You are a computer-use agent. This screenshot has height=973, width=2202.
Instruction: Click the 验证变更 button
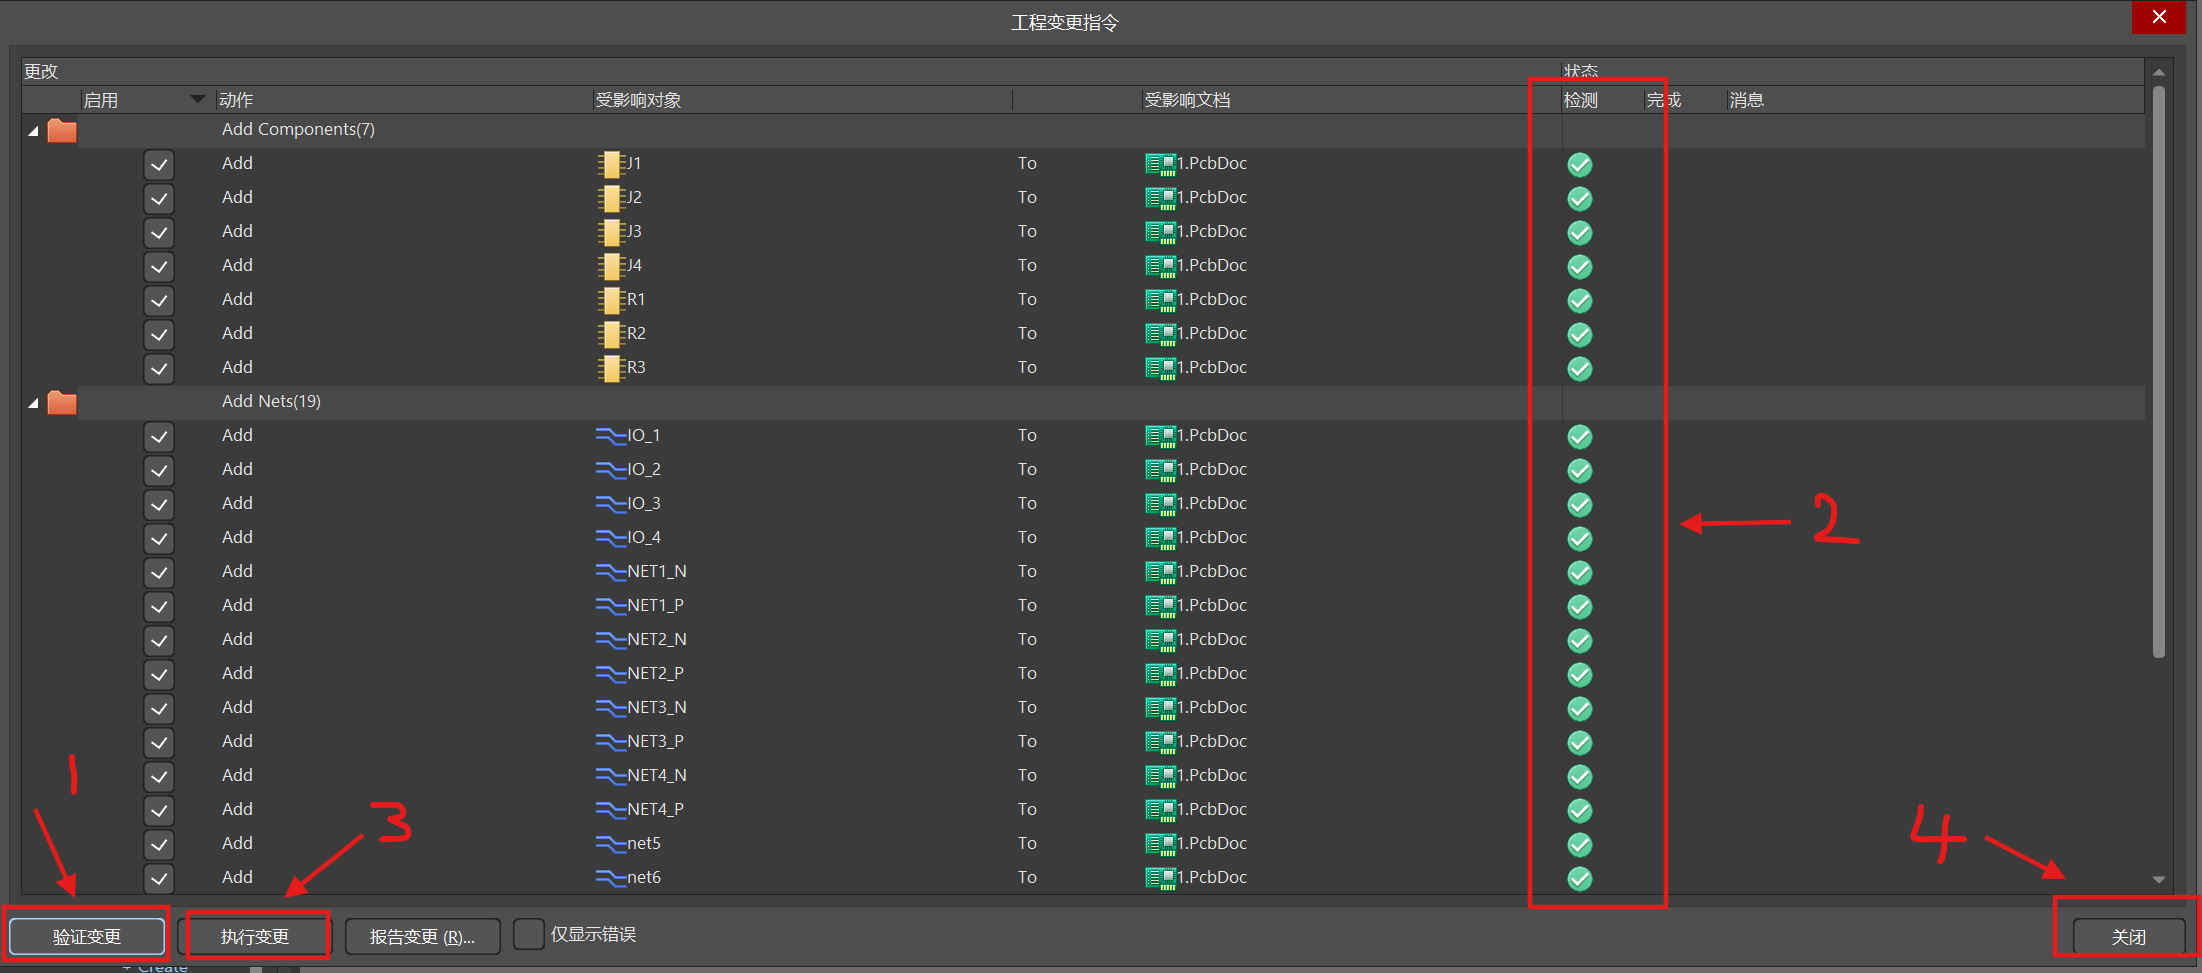pyautogui.click(x=87, y=937)
